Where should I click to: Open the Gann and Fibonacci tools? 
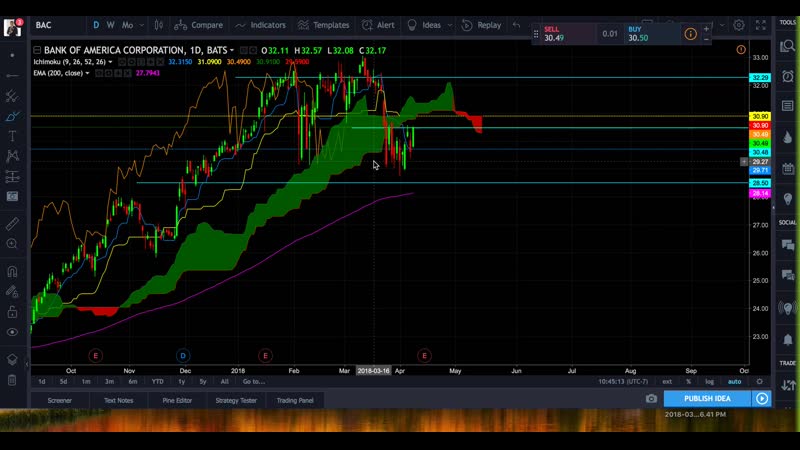point(12,96)
